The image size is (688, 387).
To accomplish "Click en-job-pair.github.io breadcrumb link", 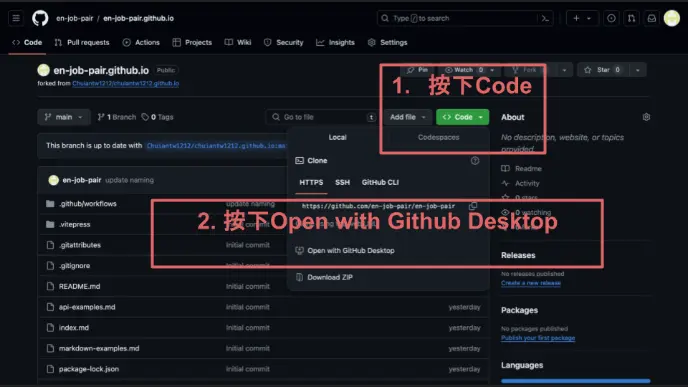I will [138, 18].
